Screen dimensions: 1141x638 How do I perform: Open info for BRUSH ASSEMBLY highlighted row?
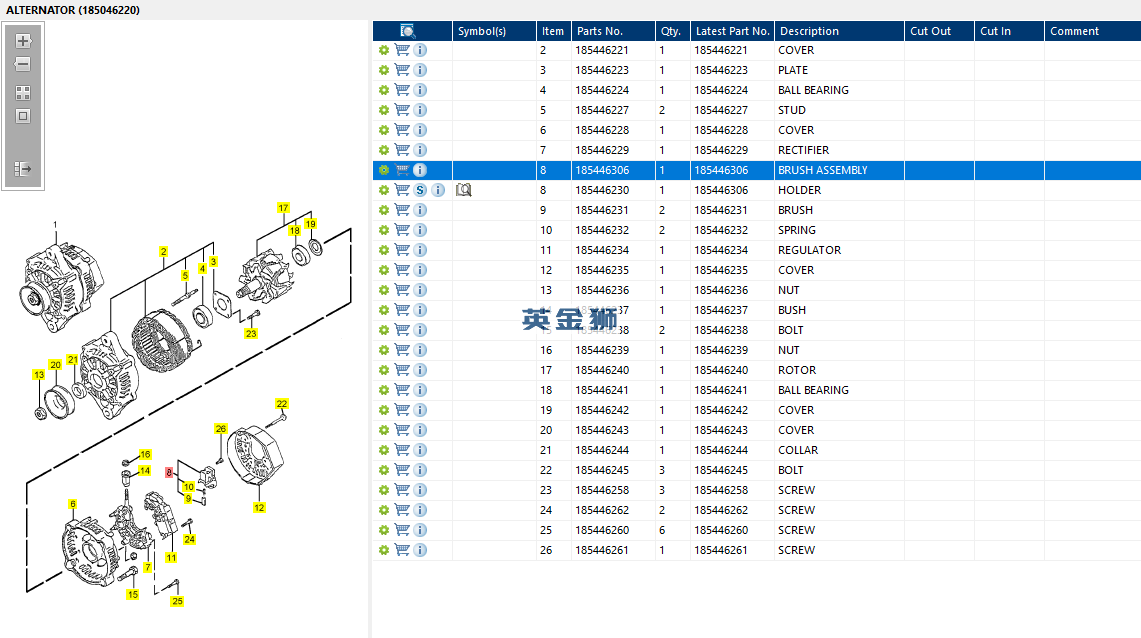pyautogui.click(x=420, y=170)
